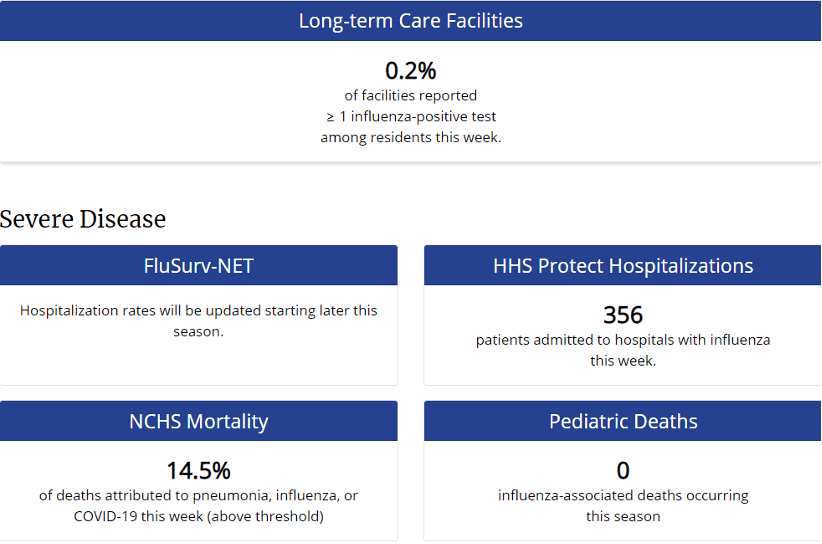Click the Long-term Care Facilities header

(410, 21)
